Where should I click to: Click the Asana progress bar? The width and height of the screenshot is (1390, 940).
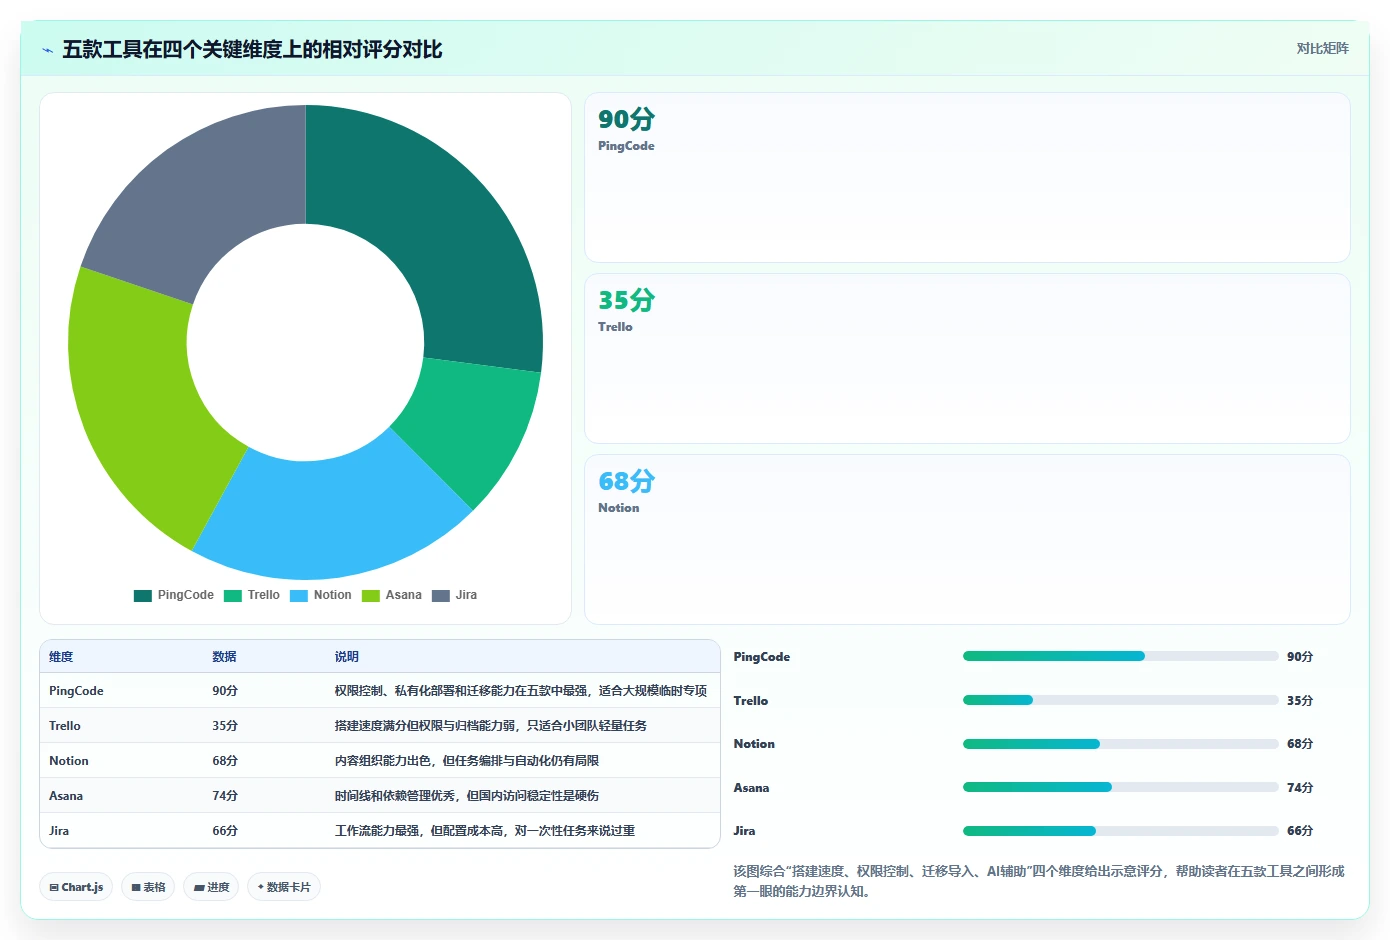[1120, 787]
